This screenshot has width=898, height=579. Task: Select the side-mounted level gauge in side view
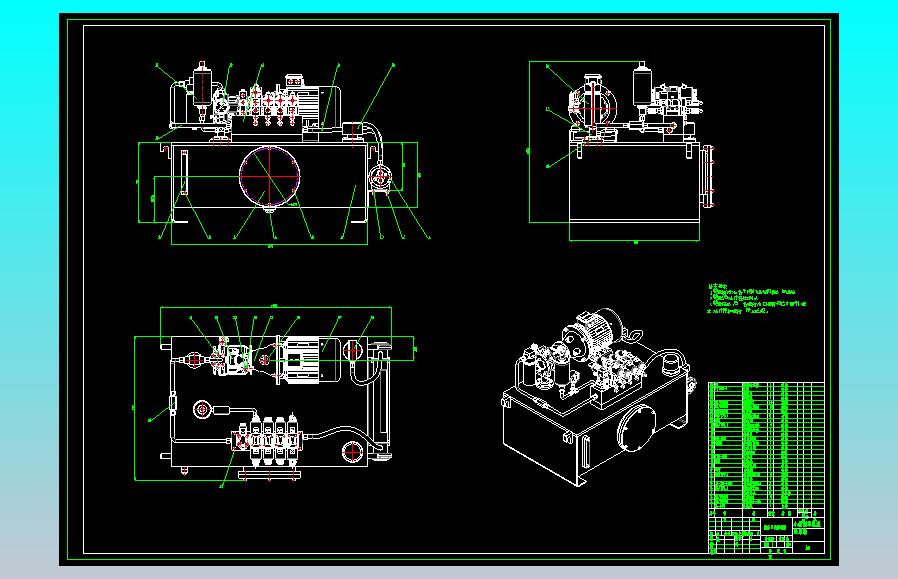tap(708, 176)
